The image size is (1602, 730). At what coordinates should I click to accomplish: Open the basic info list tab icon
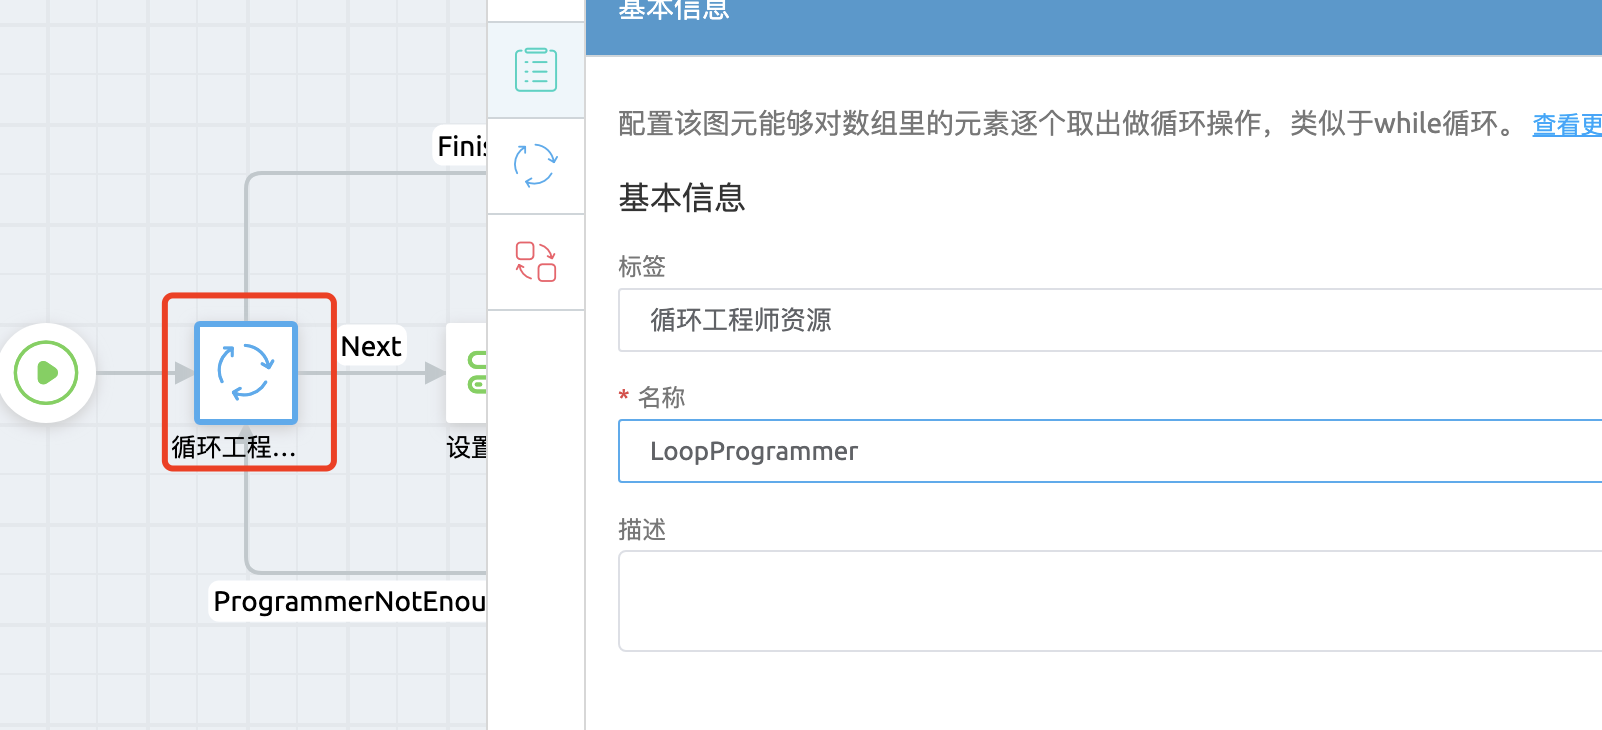pyautogui.click(x=536, y=70)
